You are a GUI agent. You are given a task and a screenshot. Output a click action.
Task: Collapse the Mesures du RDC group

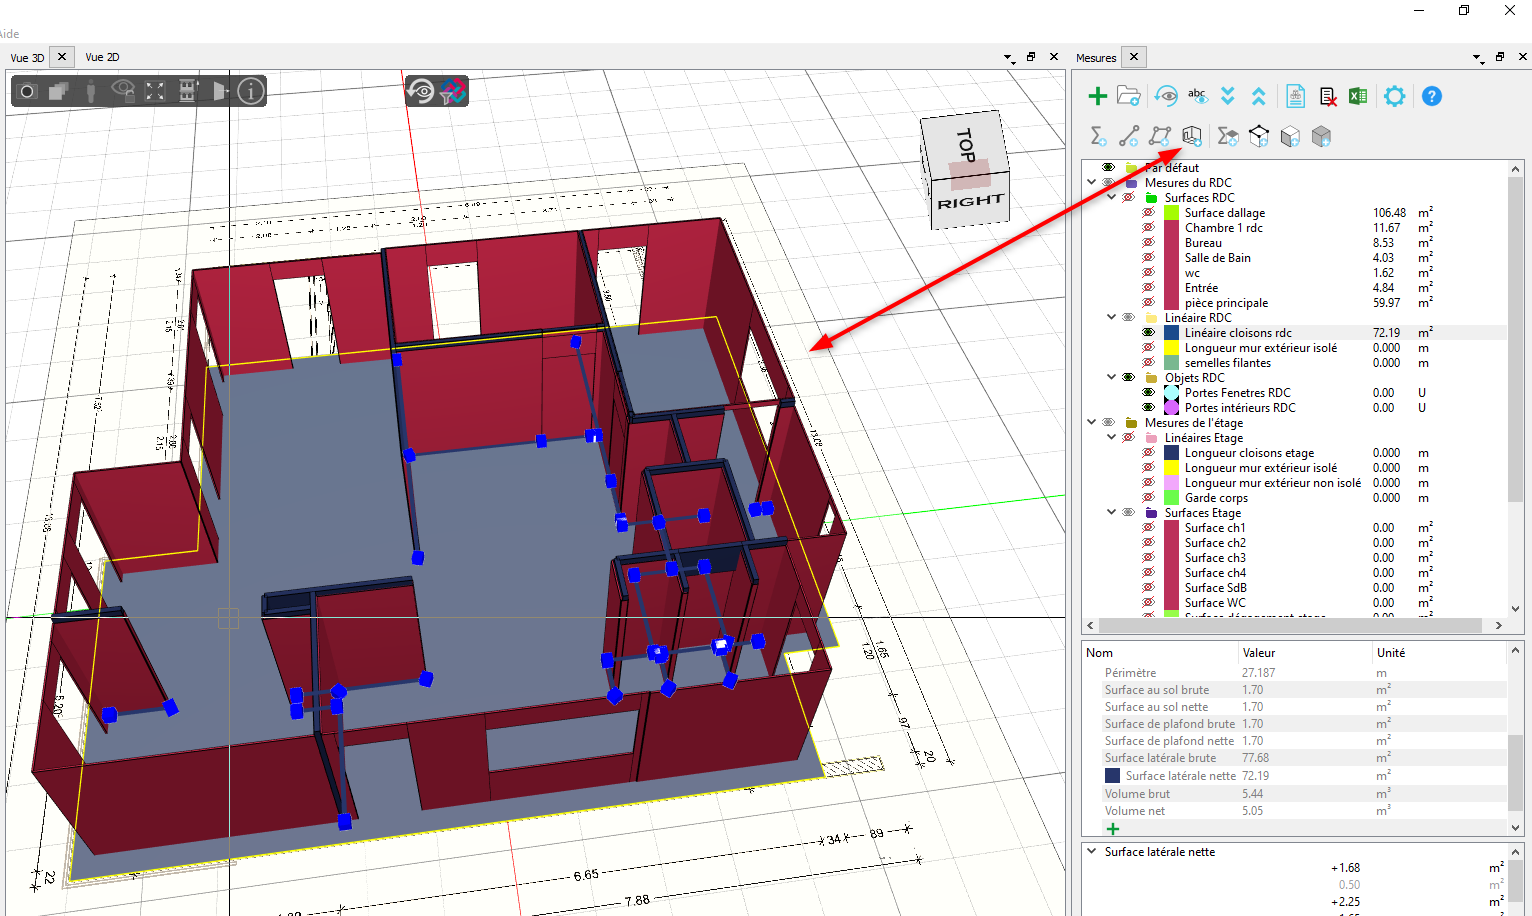tap(1092, 182)
